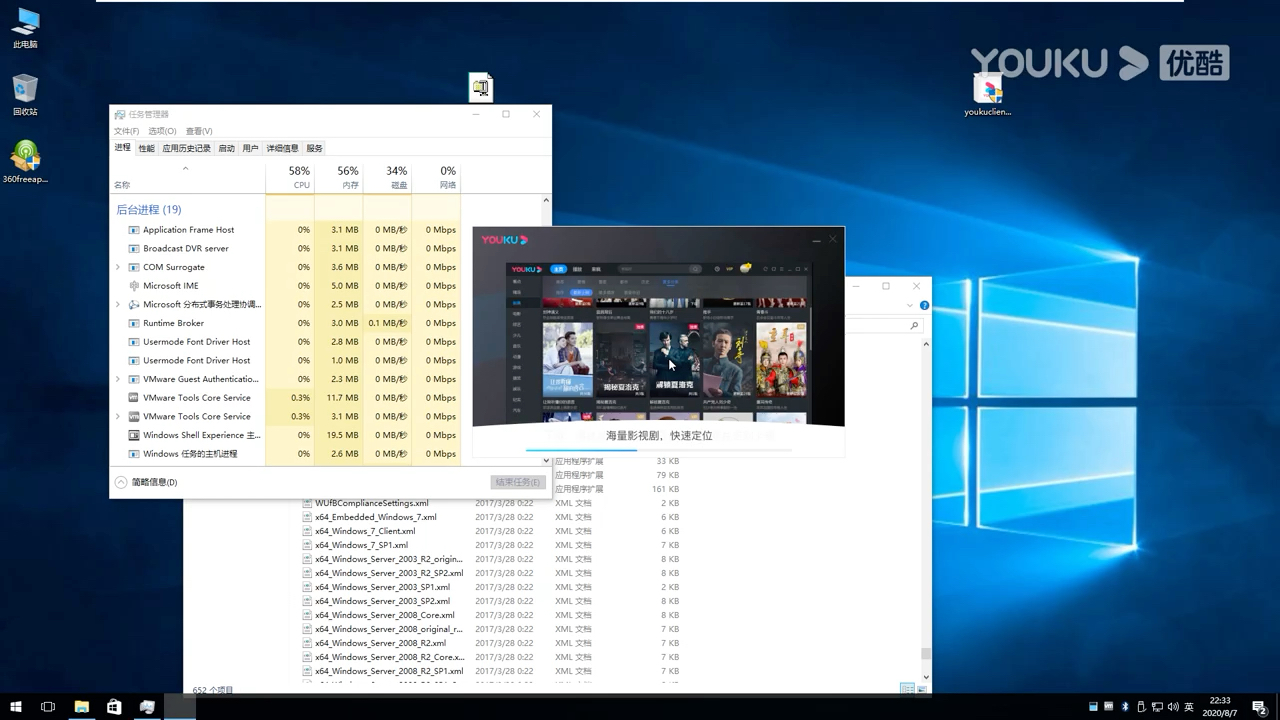This screenshot has height=720, width=1280.
Task: Open the 此电脑 desktop icon
Action: pyautogui.click(x=25, y=27)
